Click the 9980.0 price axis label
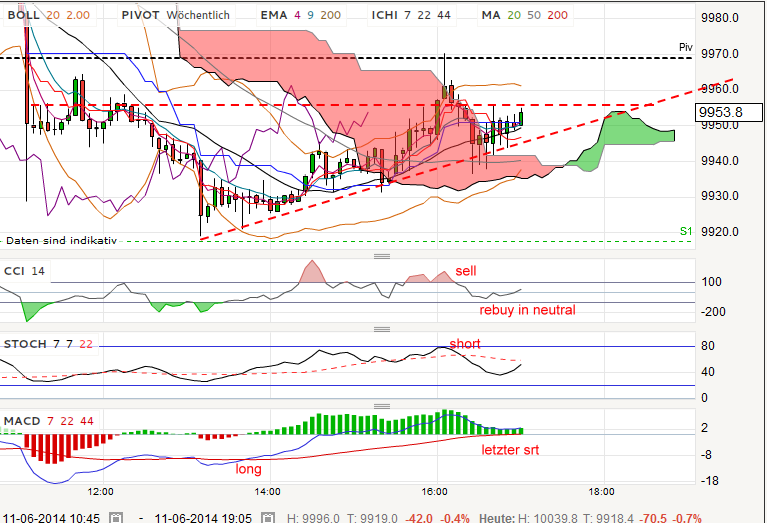The width and height of the screenshot is (767, 523). tap(720, 18)
